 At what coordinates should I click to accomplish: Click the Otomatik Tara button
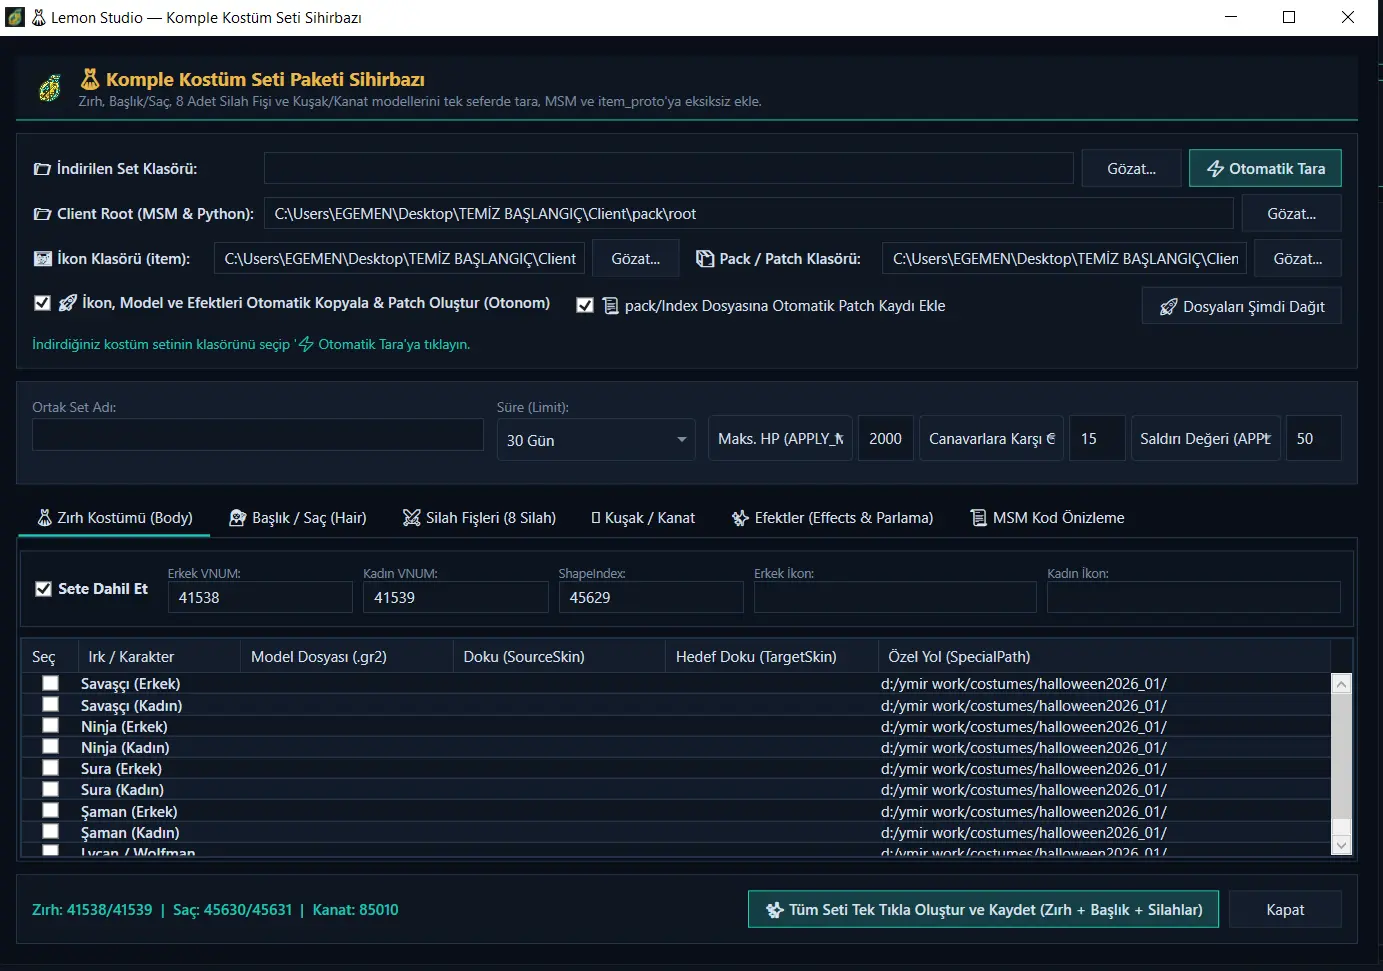(x=1265, y=169)
